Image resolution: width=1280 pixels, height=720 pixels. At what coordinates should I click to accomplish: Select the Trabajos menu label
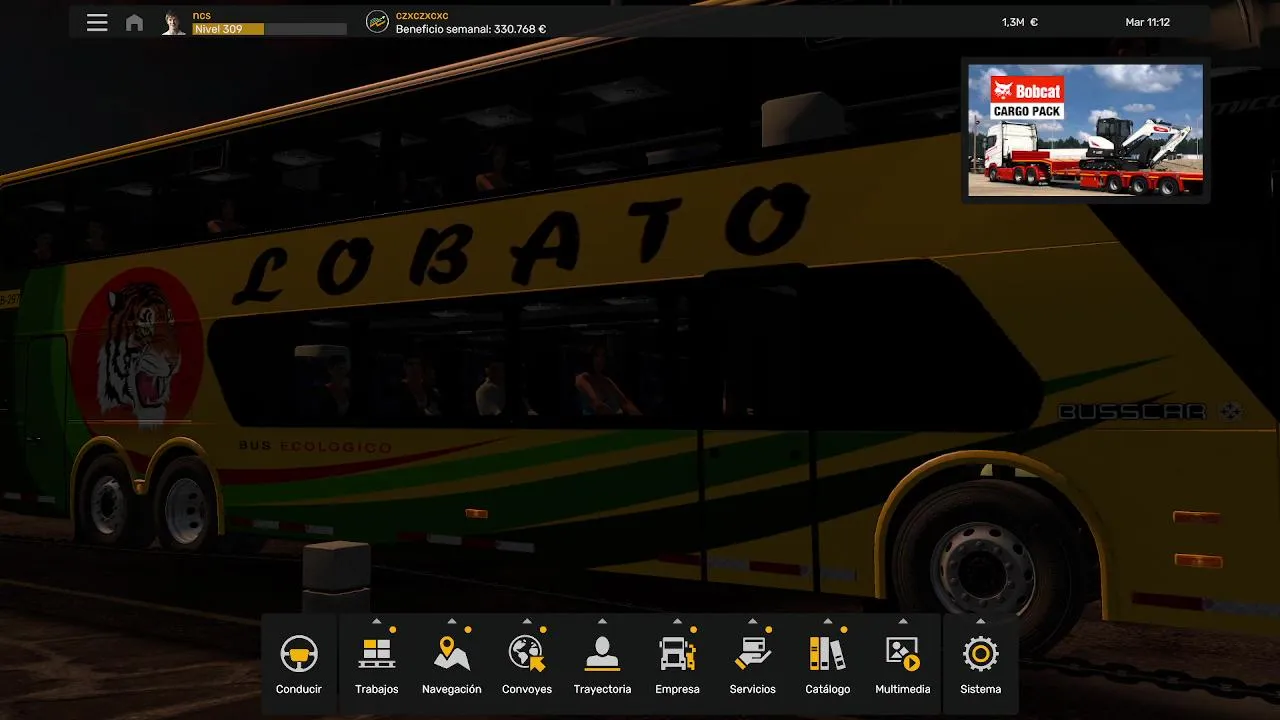pyautogui.click(x=377, y=689)
